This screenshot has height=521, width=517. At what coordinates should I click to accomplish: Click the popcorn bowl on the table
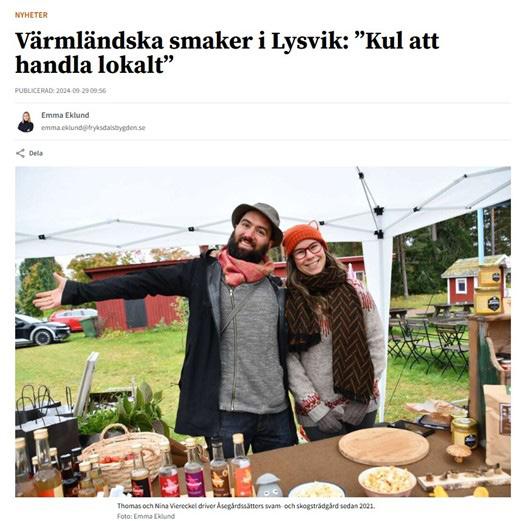pos(387,481)
